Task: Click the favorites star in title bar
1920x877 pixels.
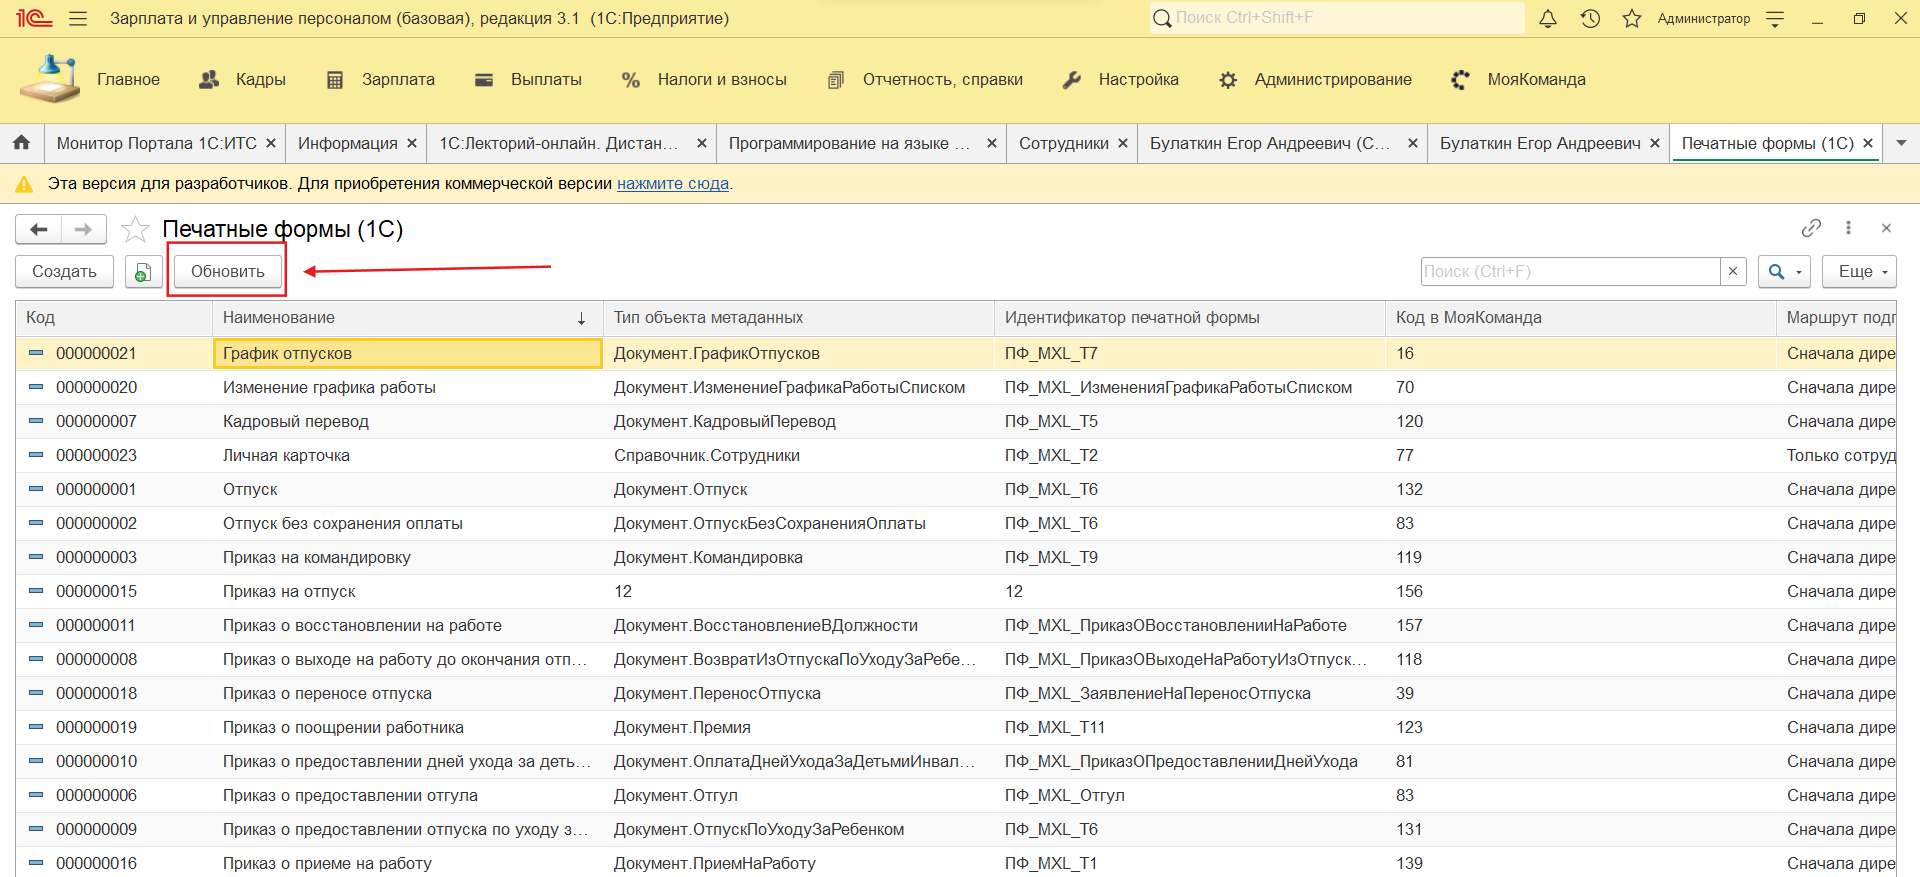Action: click(1632, 19)
